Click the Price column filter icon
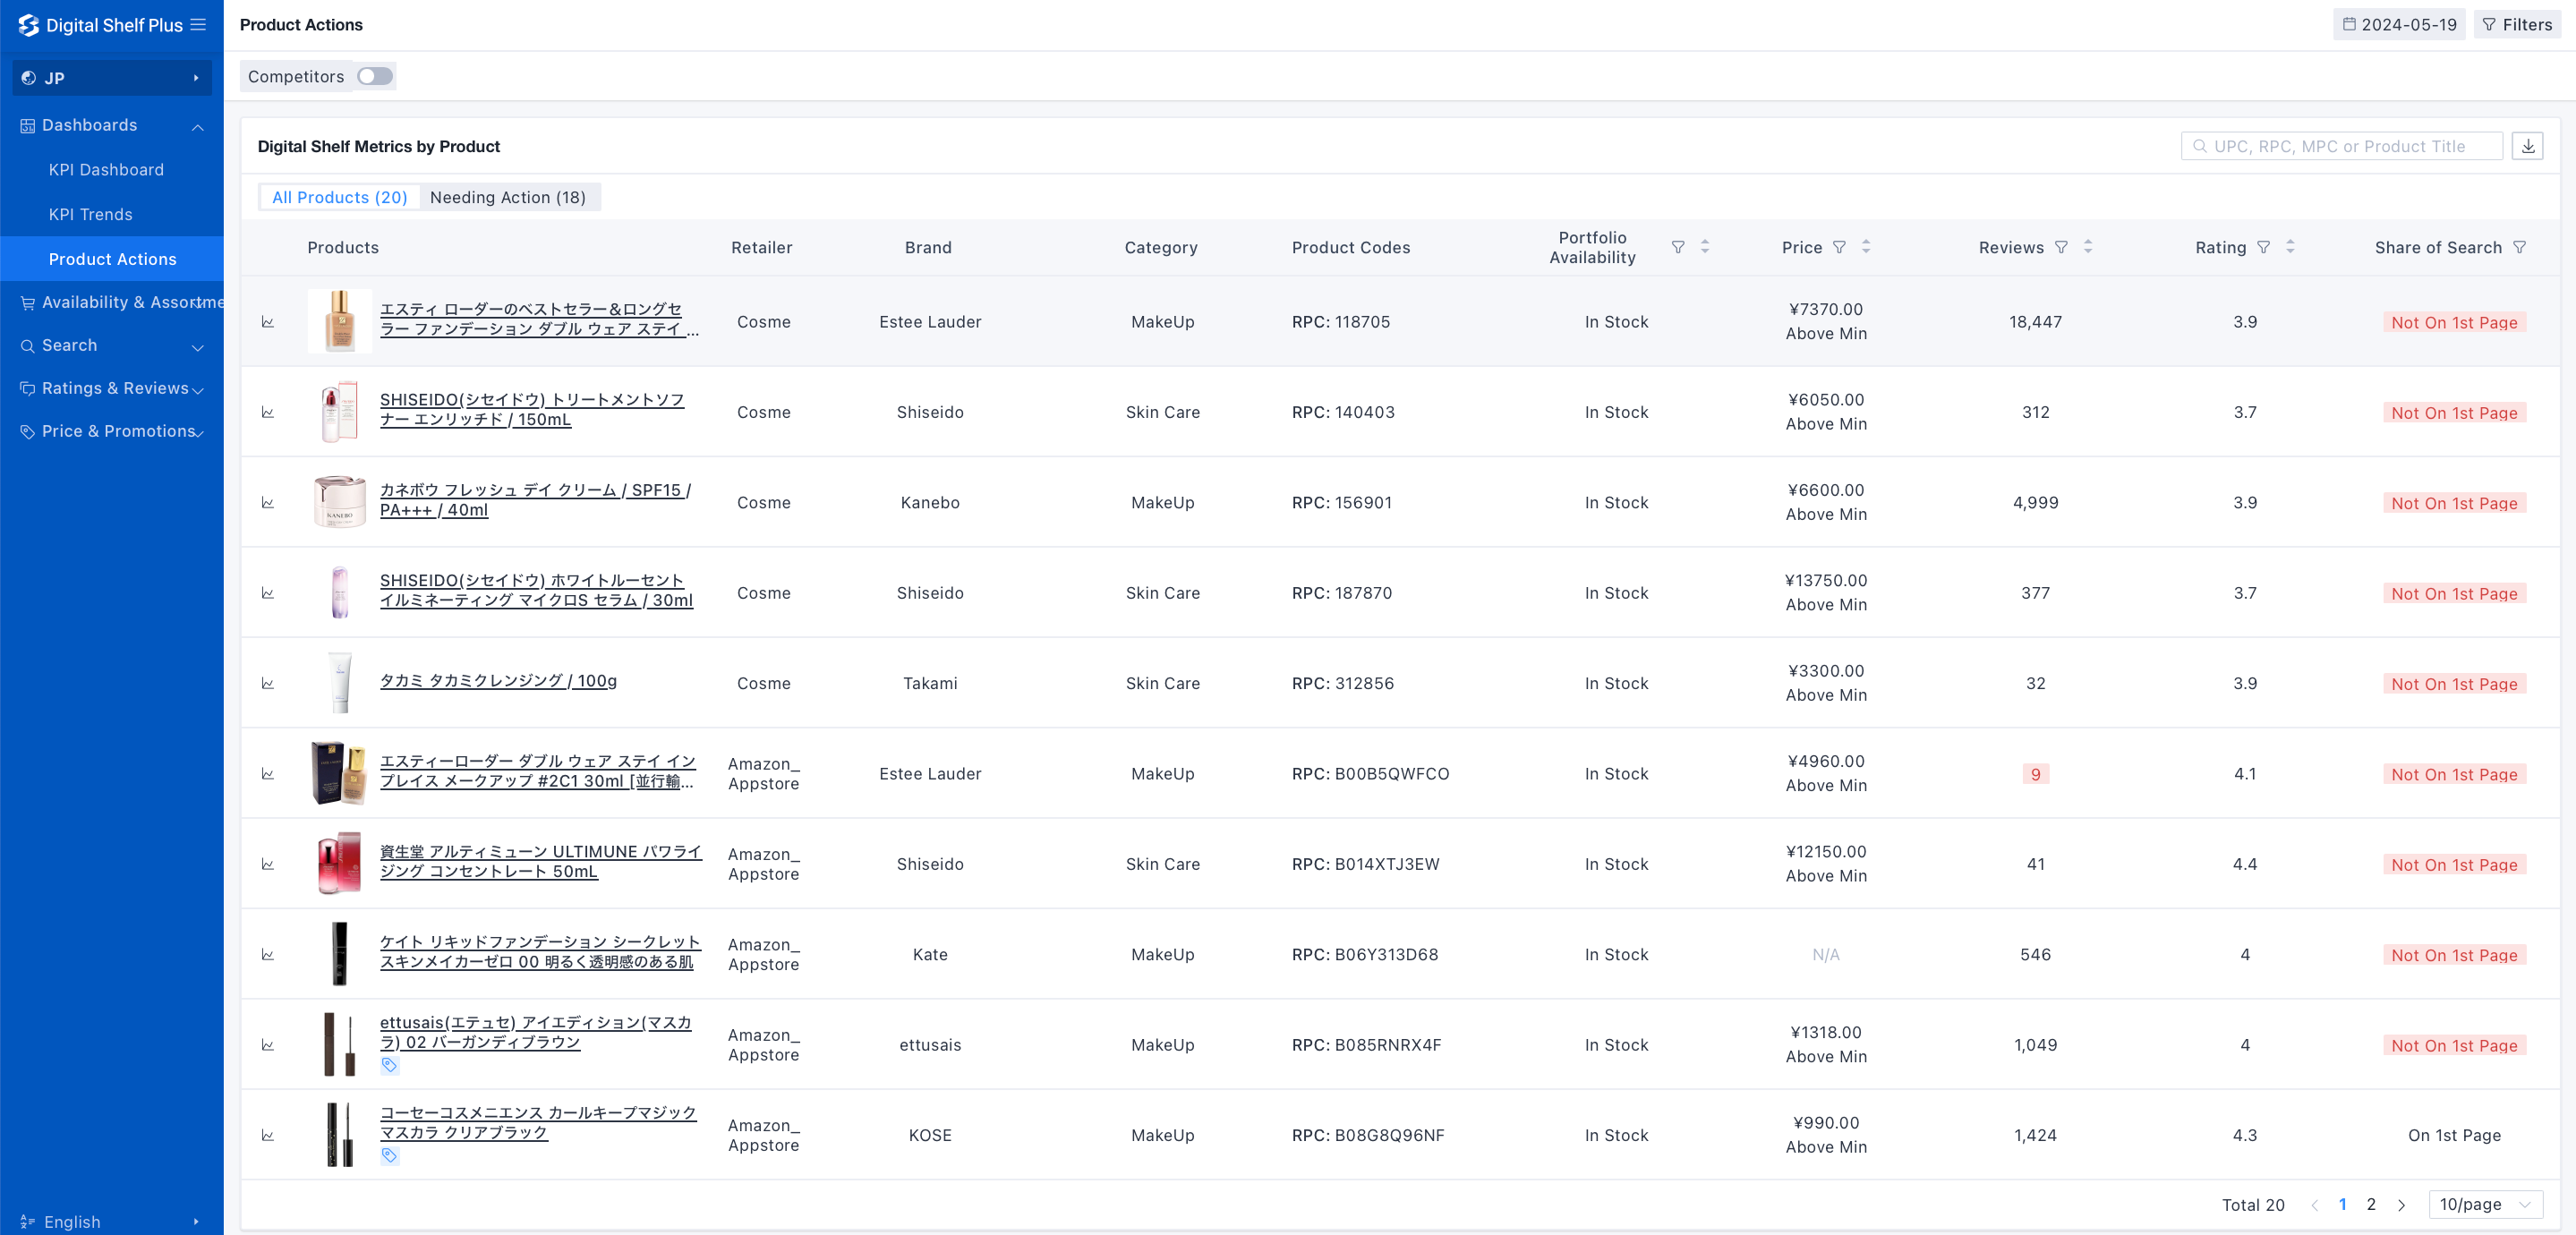This screenshot has height=1235, width=2576. pyautogui.click(x=1839, y=247)
